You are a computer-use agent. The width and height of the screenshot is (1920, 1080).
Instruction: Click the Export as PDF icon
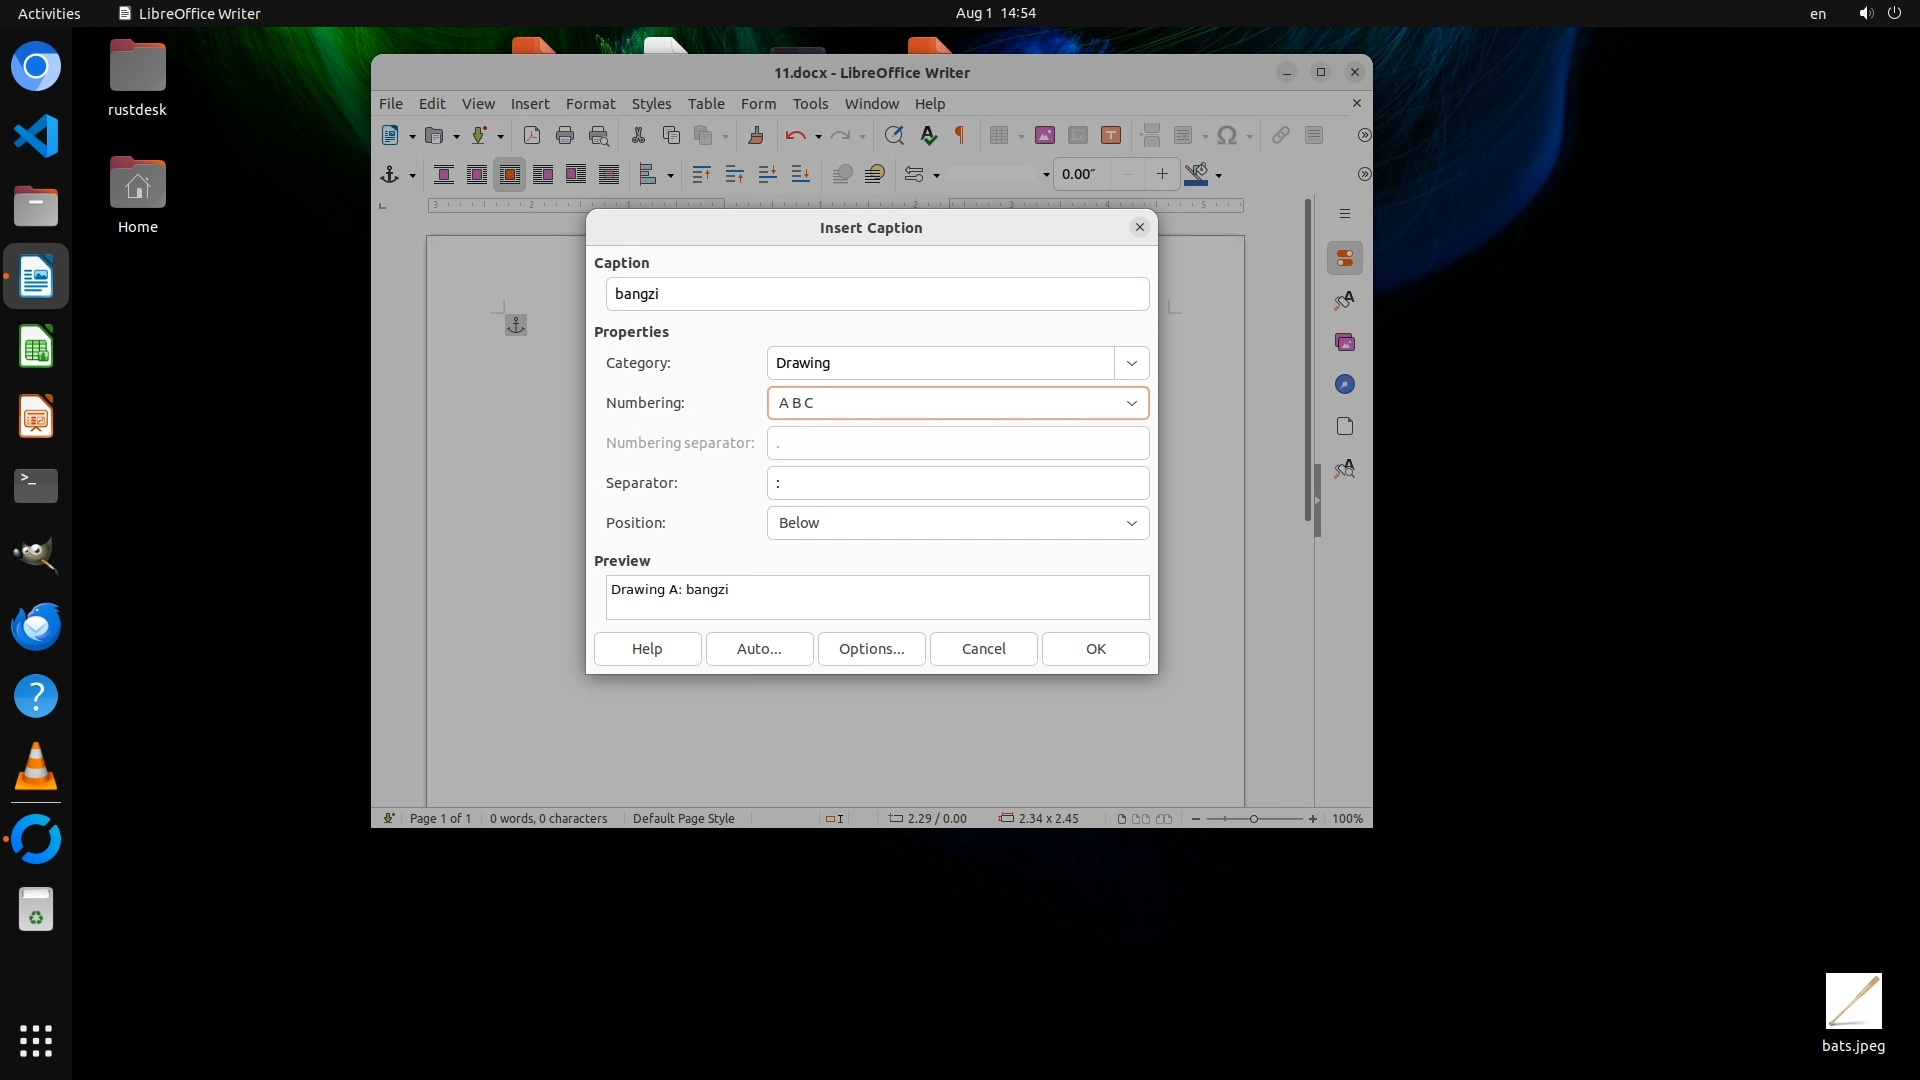pyautogui.click(x=532, y=136)
